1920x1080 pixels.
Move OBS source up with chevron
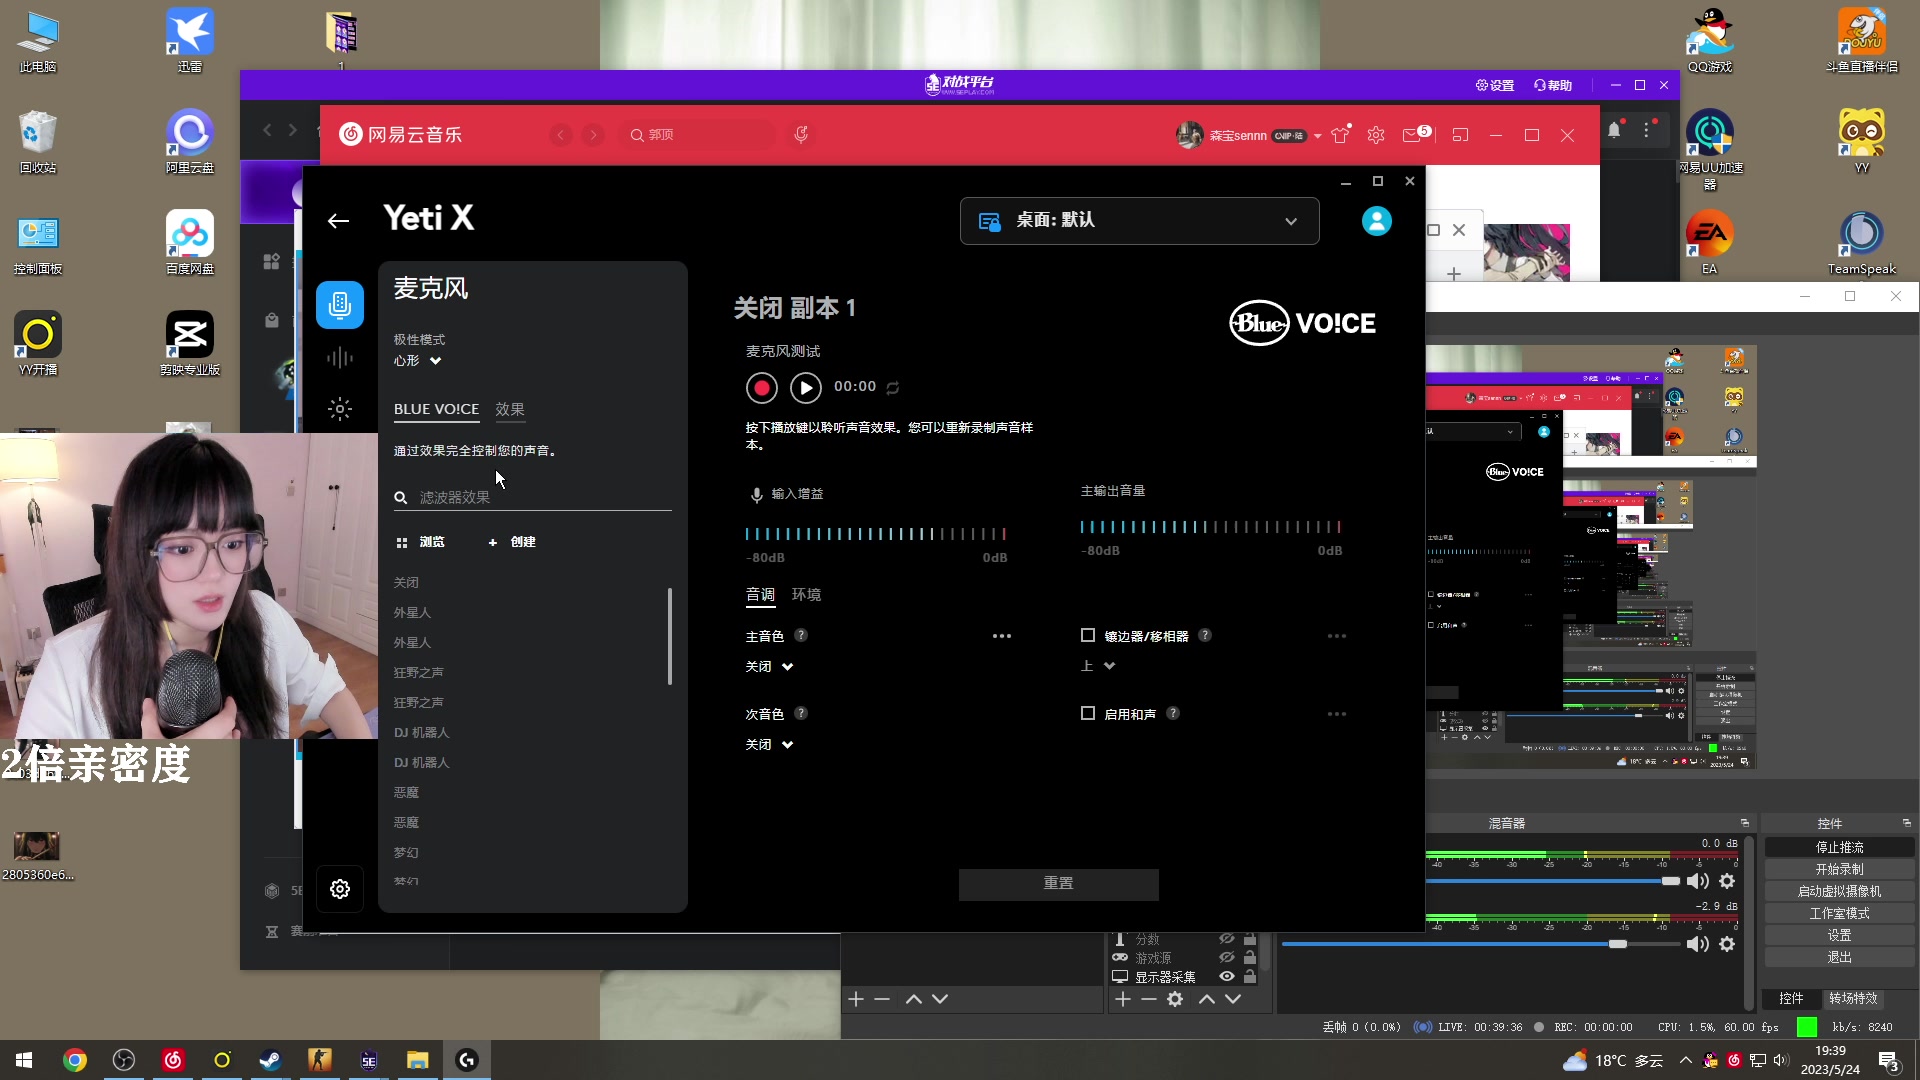[x=1207, y=999]
